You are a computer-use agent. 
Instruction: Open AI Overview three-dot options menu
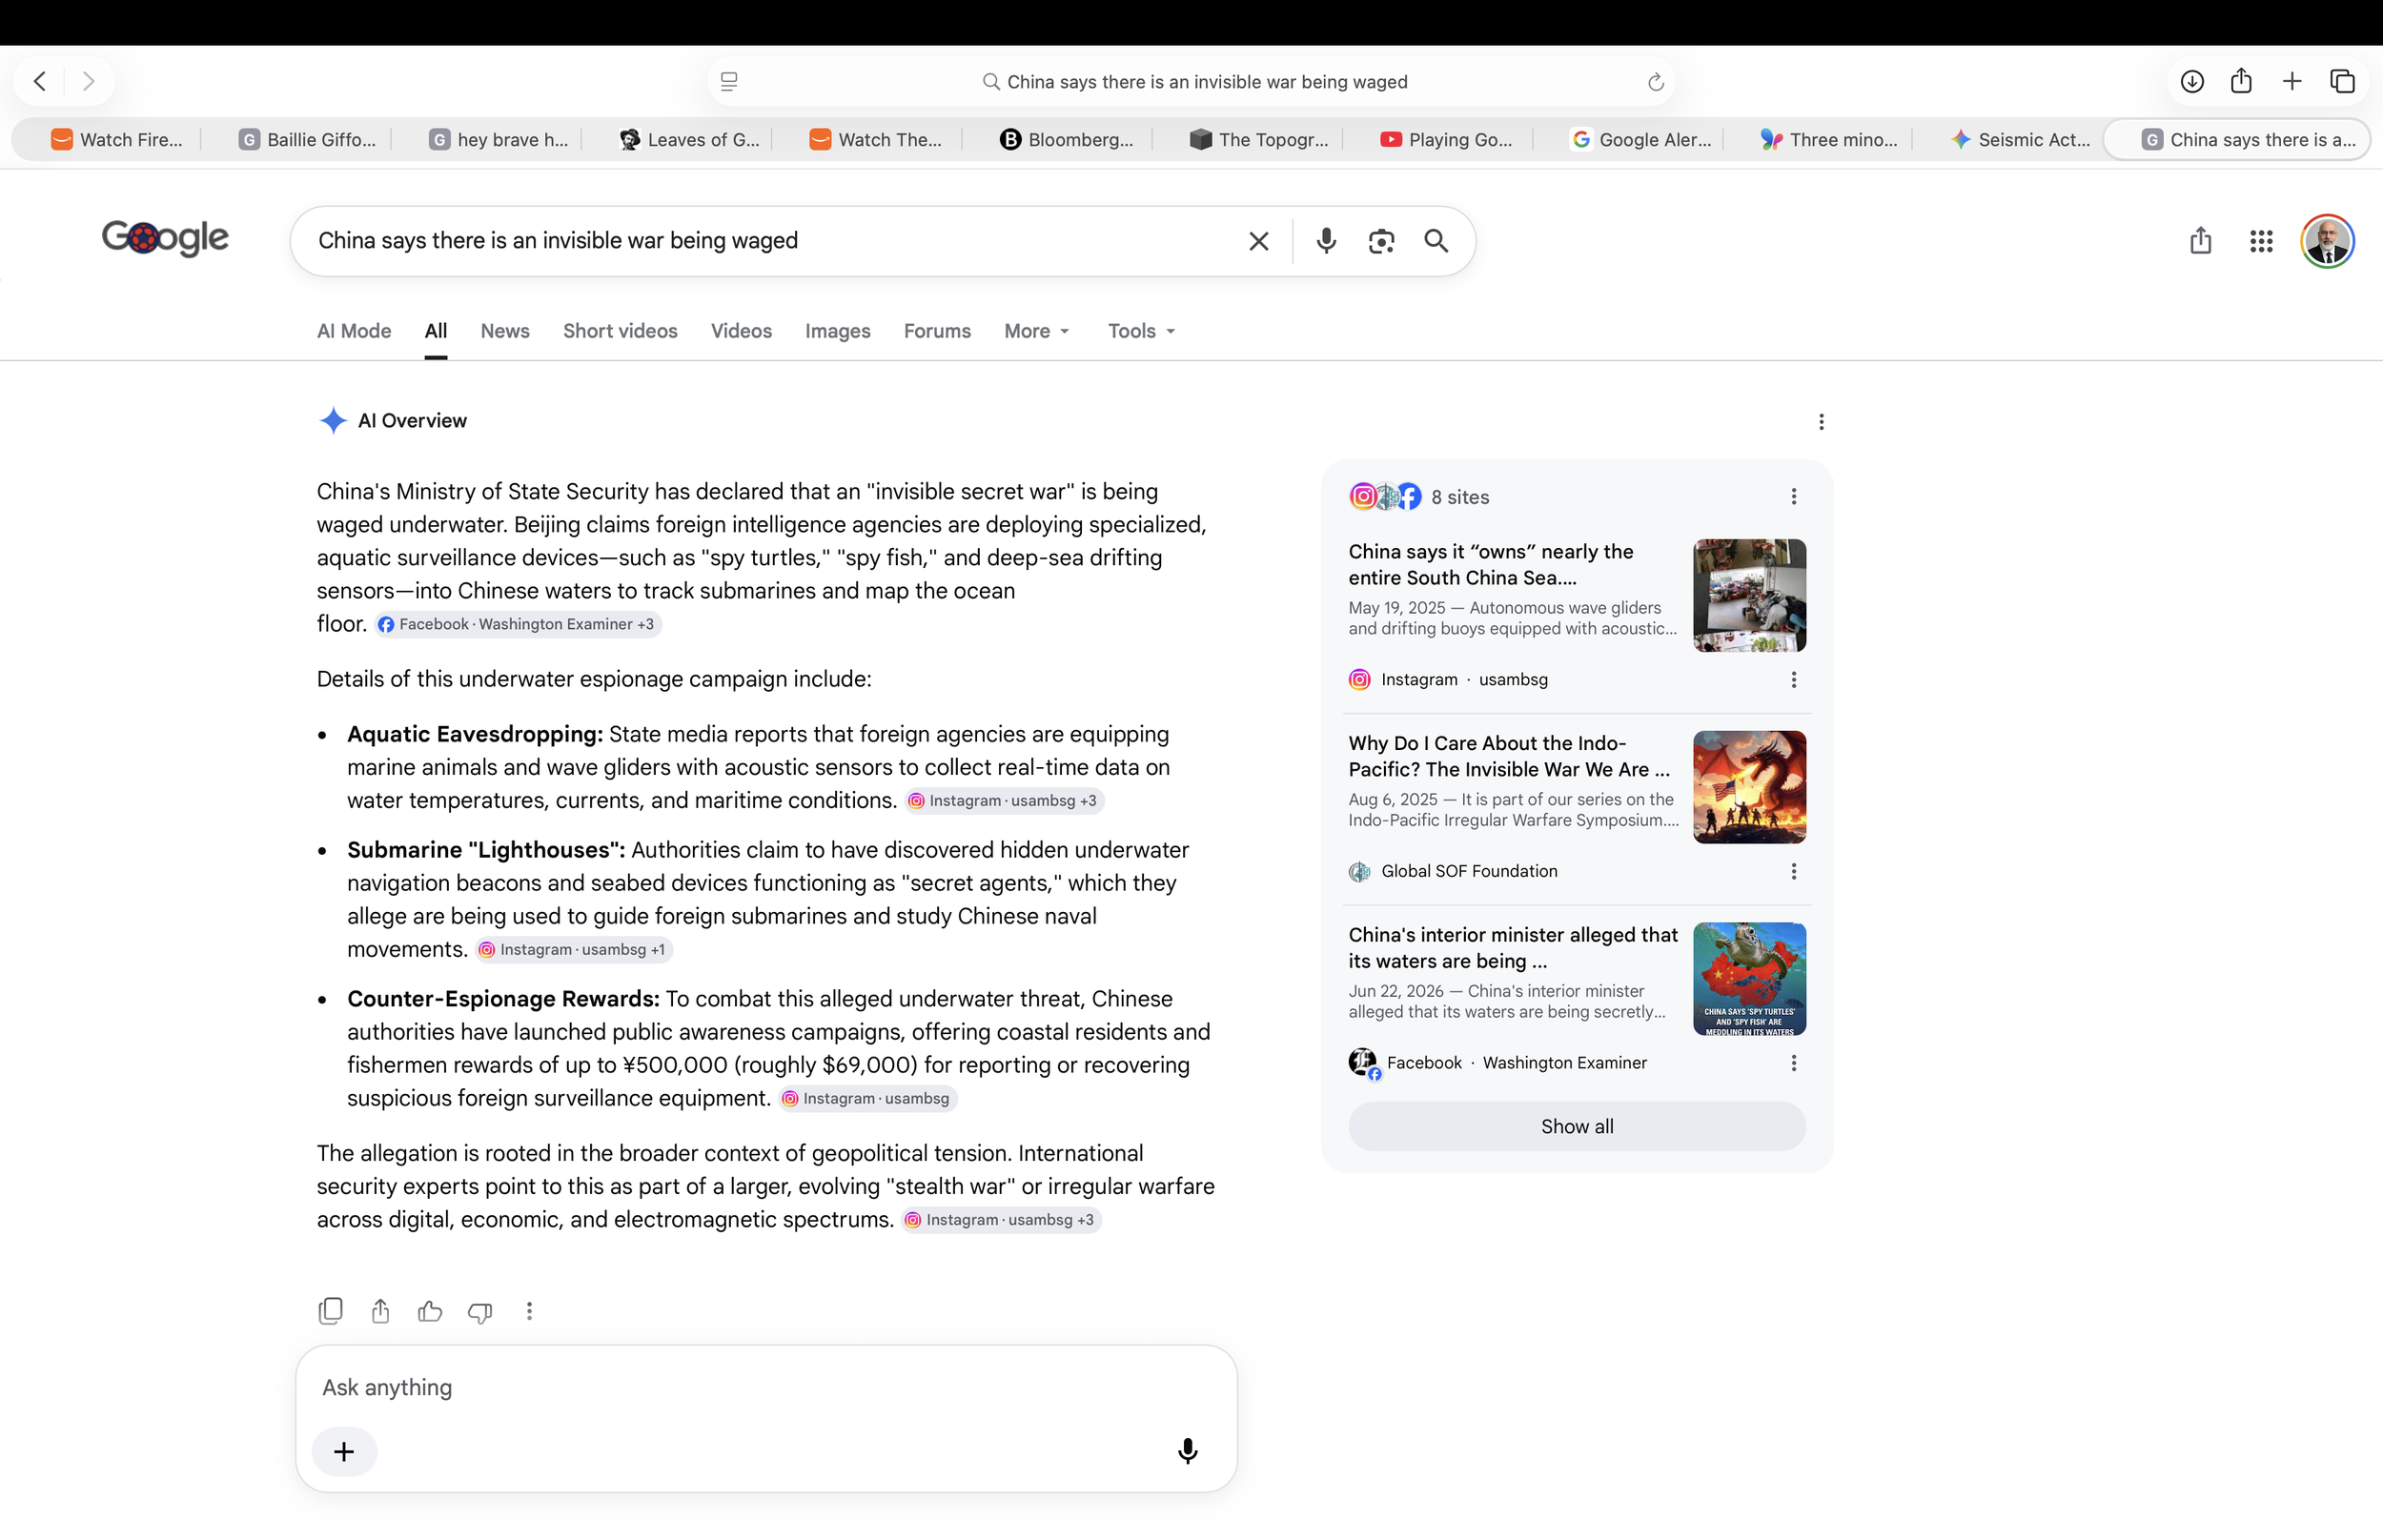[x=1821, y=422]
